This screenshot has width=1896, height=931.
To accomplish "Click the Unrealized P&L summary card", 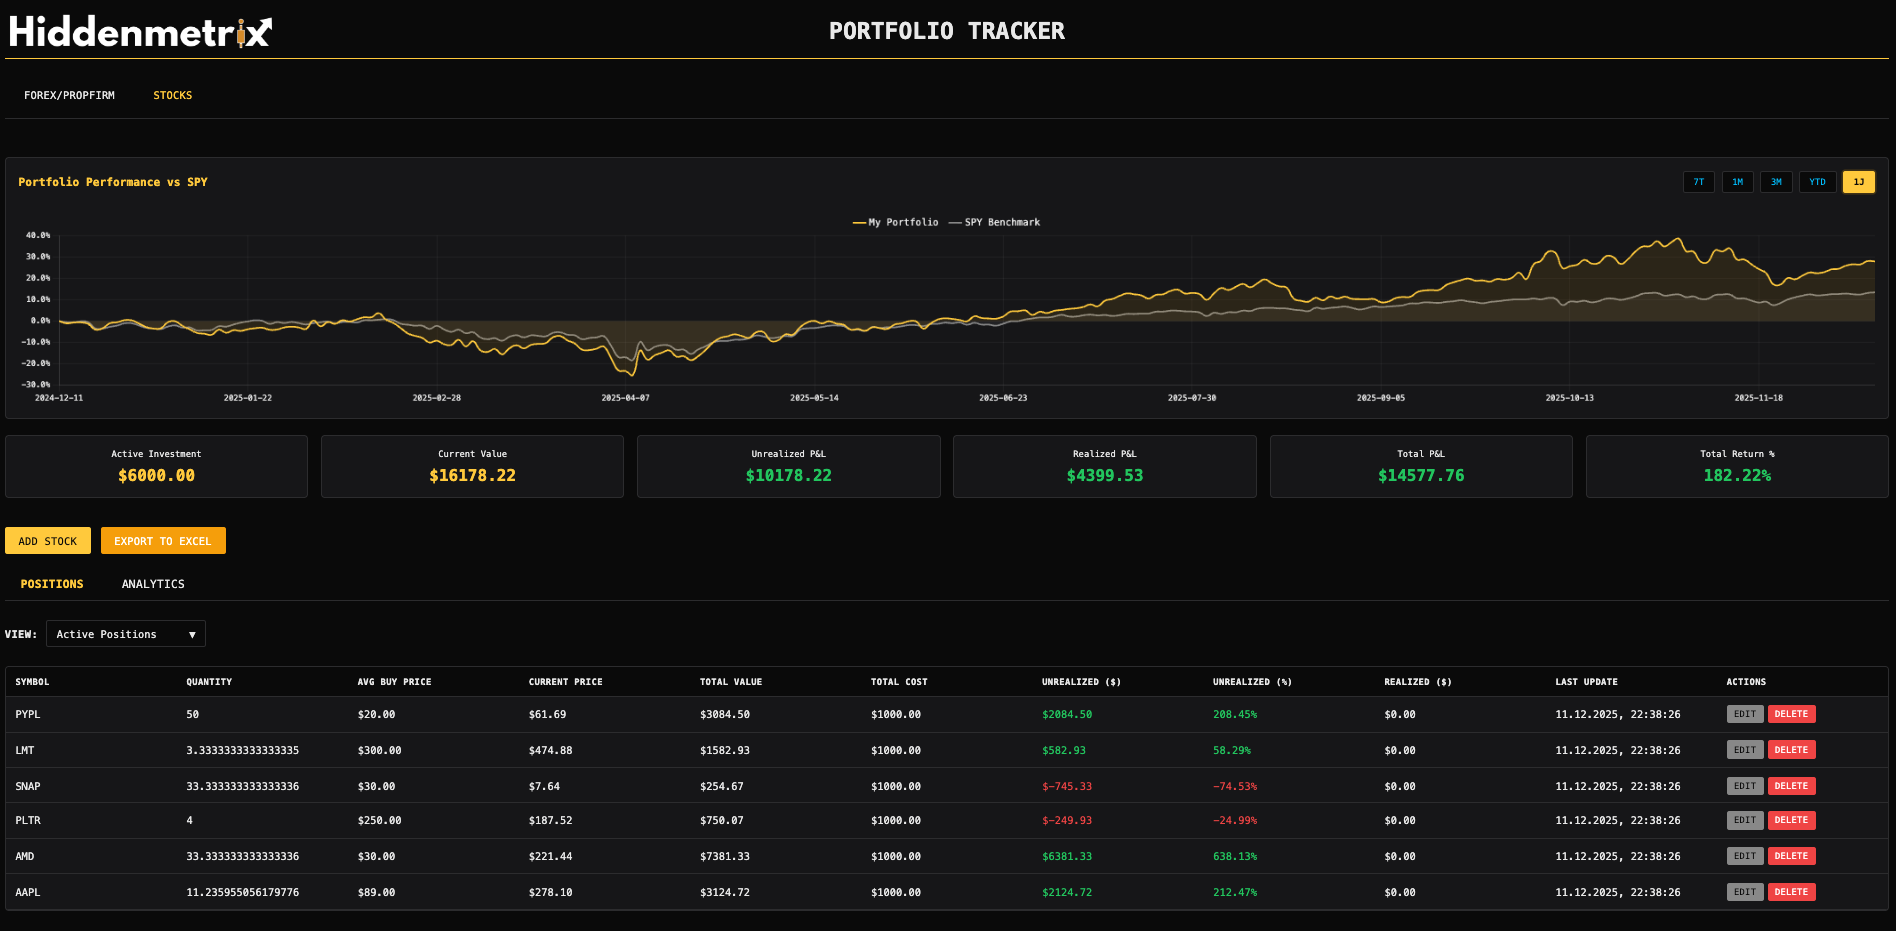I will [788, 466].
